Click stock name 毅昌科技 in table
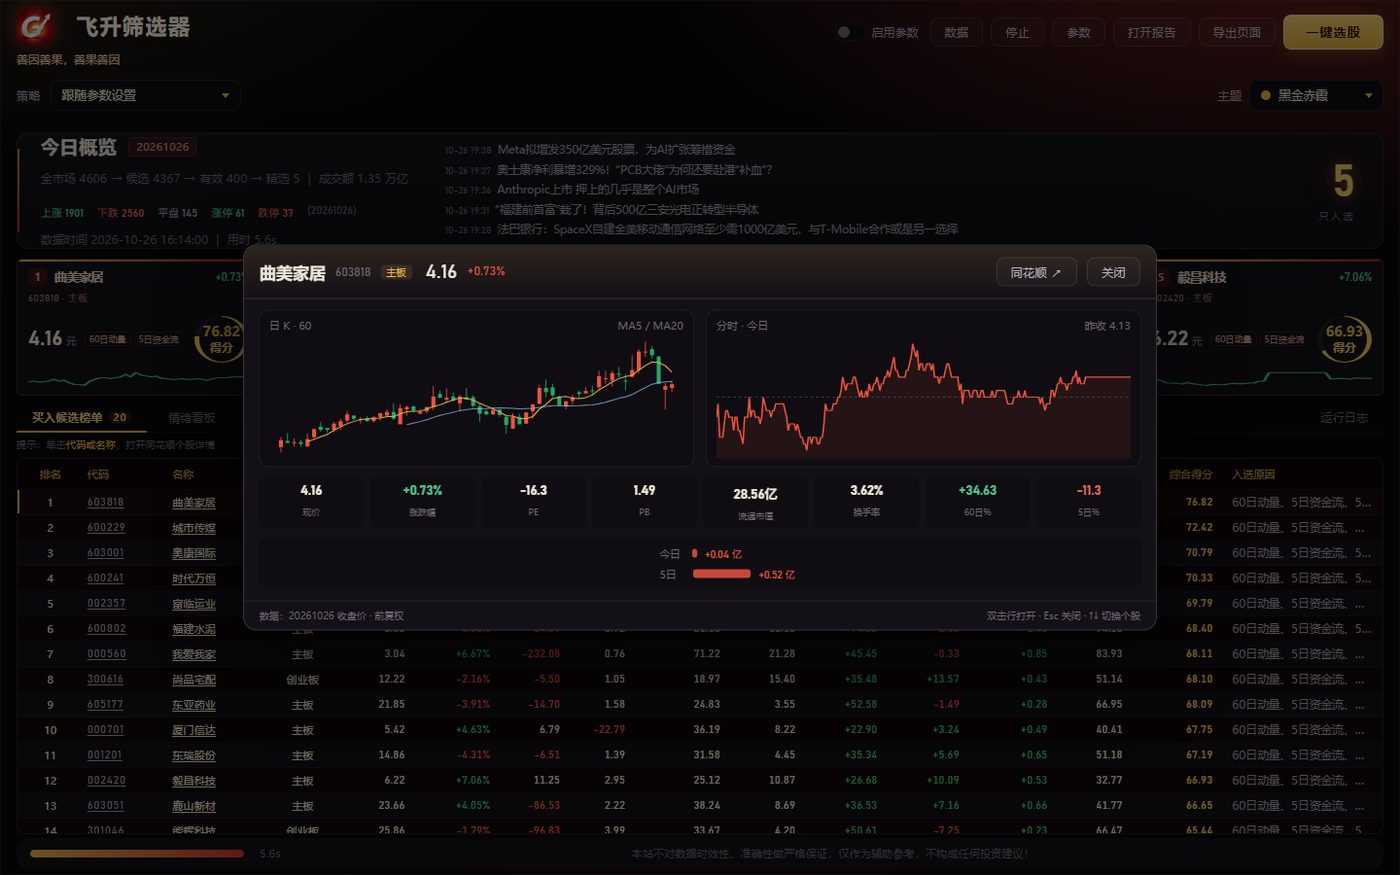 point(194,780)
